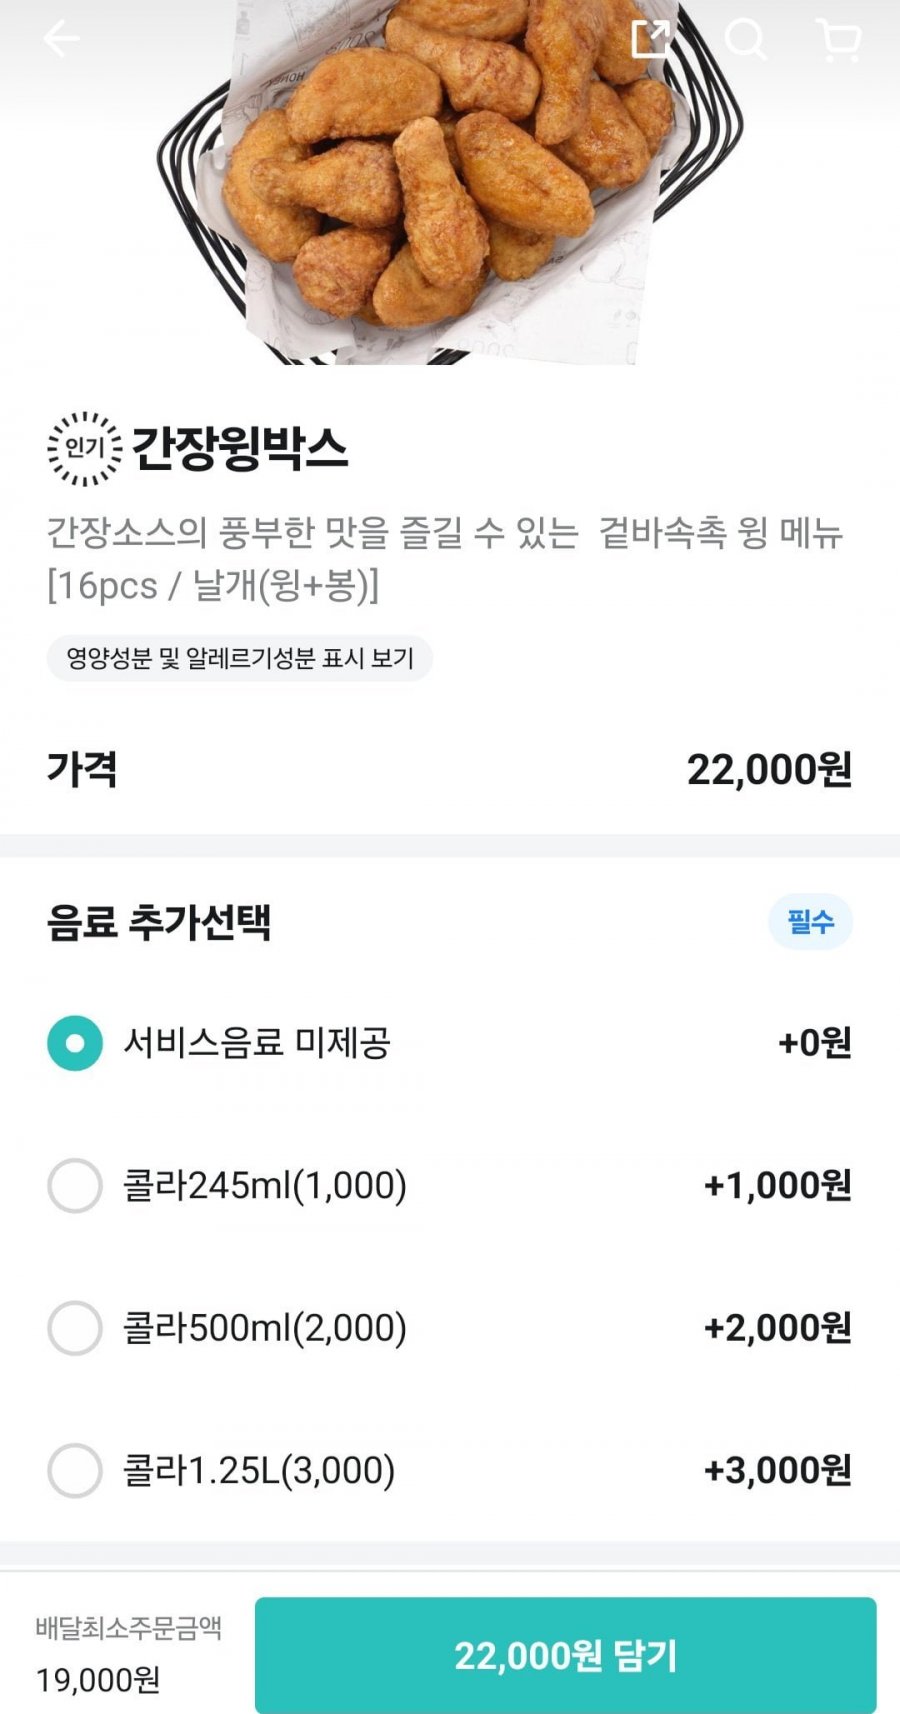Click the 필수 required badge

point(810,921)
